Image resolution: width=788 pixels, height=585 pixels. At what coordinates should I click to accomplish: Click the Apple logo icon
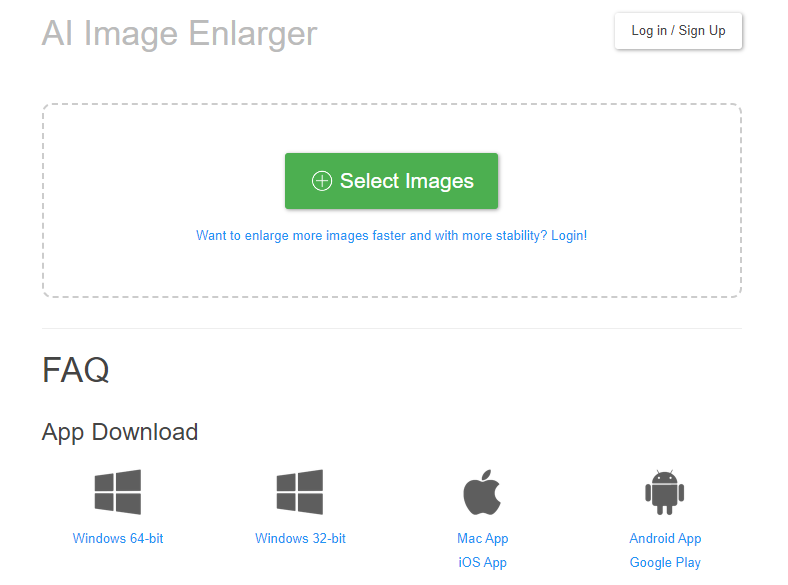[482, 492]
